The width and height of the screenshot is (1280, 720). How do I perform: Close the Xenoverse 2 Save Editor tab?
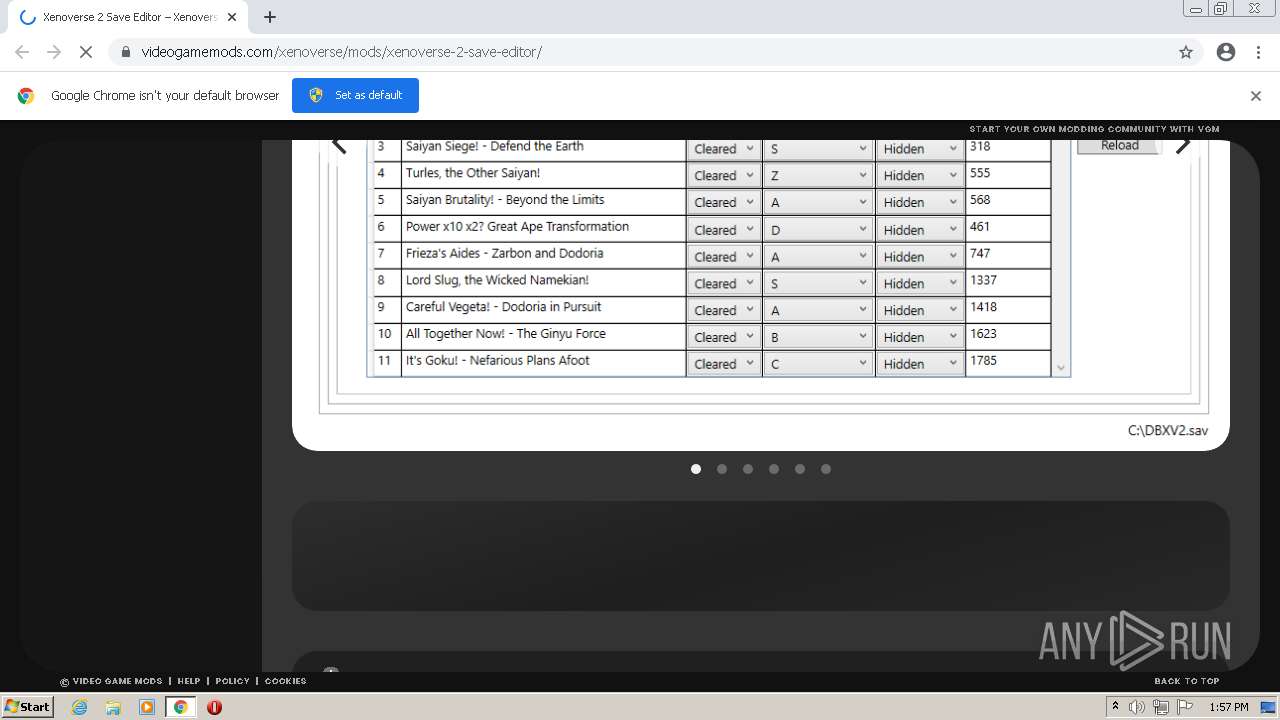point(232,17)
